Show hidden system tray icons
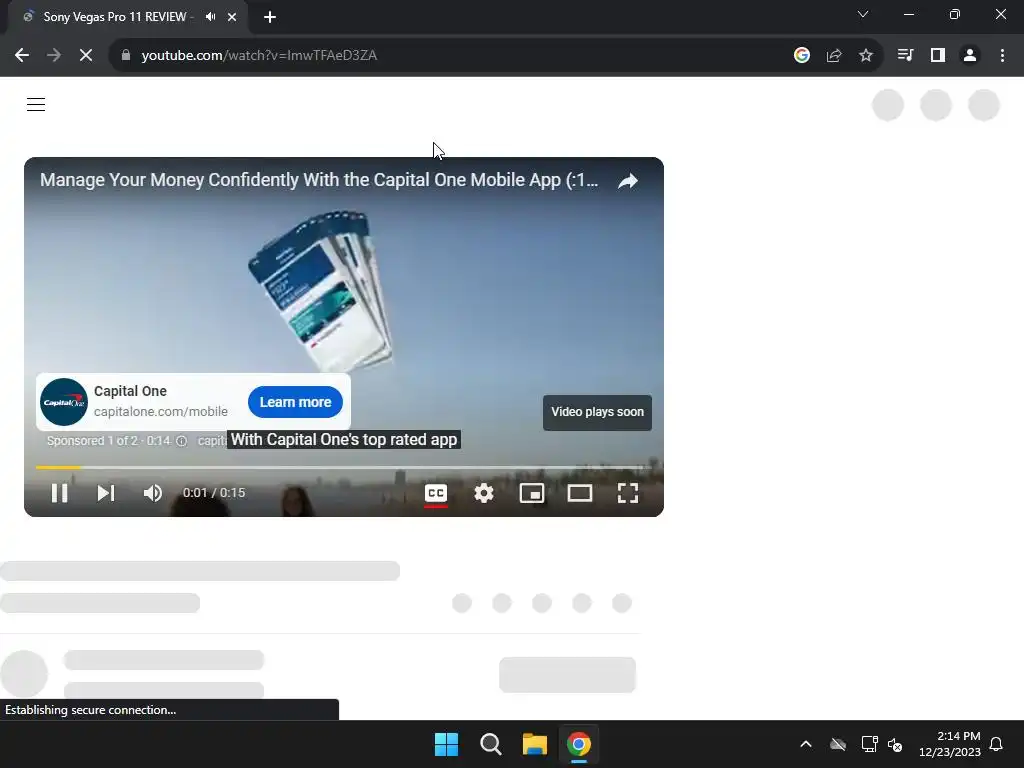 (806, 744)
